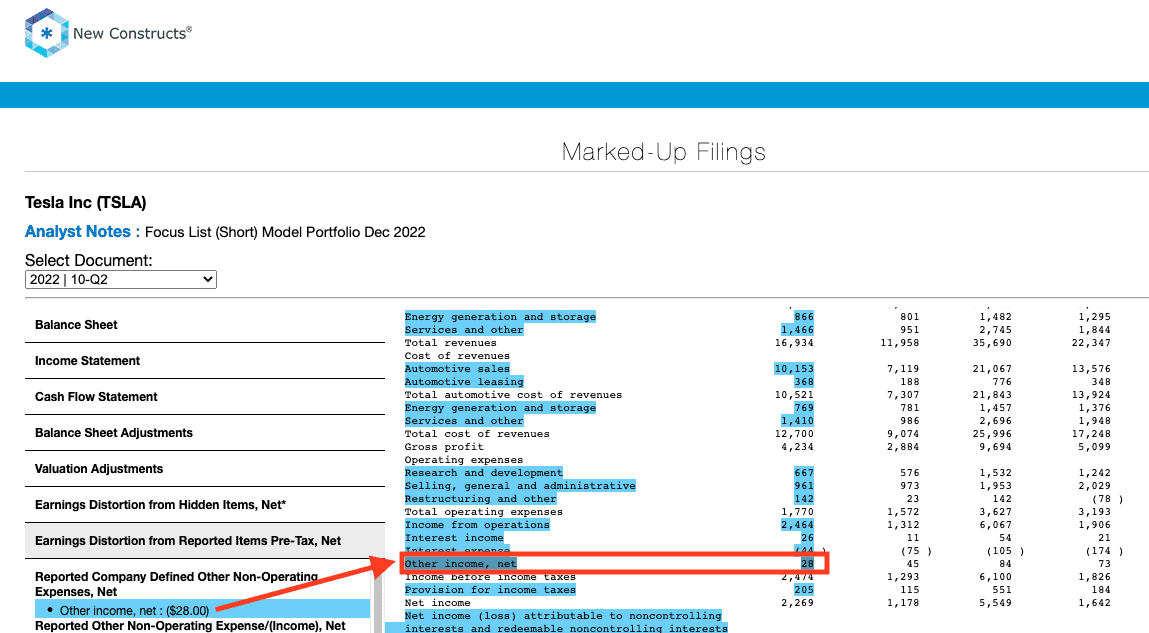Image resolution: width=1149 pixels, height=633 pixels.
Task: Click the Total automotive cost of revenues label
Action: 513,395
